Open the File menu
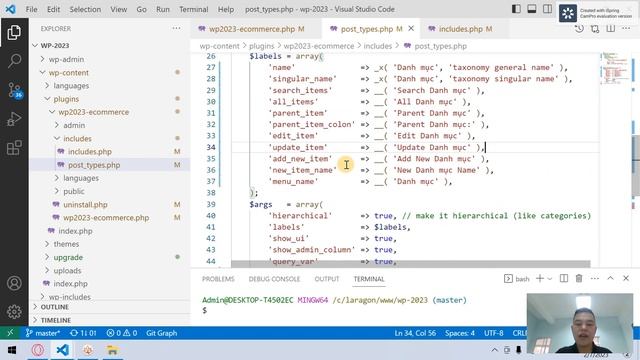 coord(31,9)
